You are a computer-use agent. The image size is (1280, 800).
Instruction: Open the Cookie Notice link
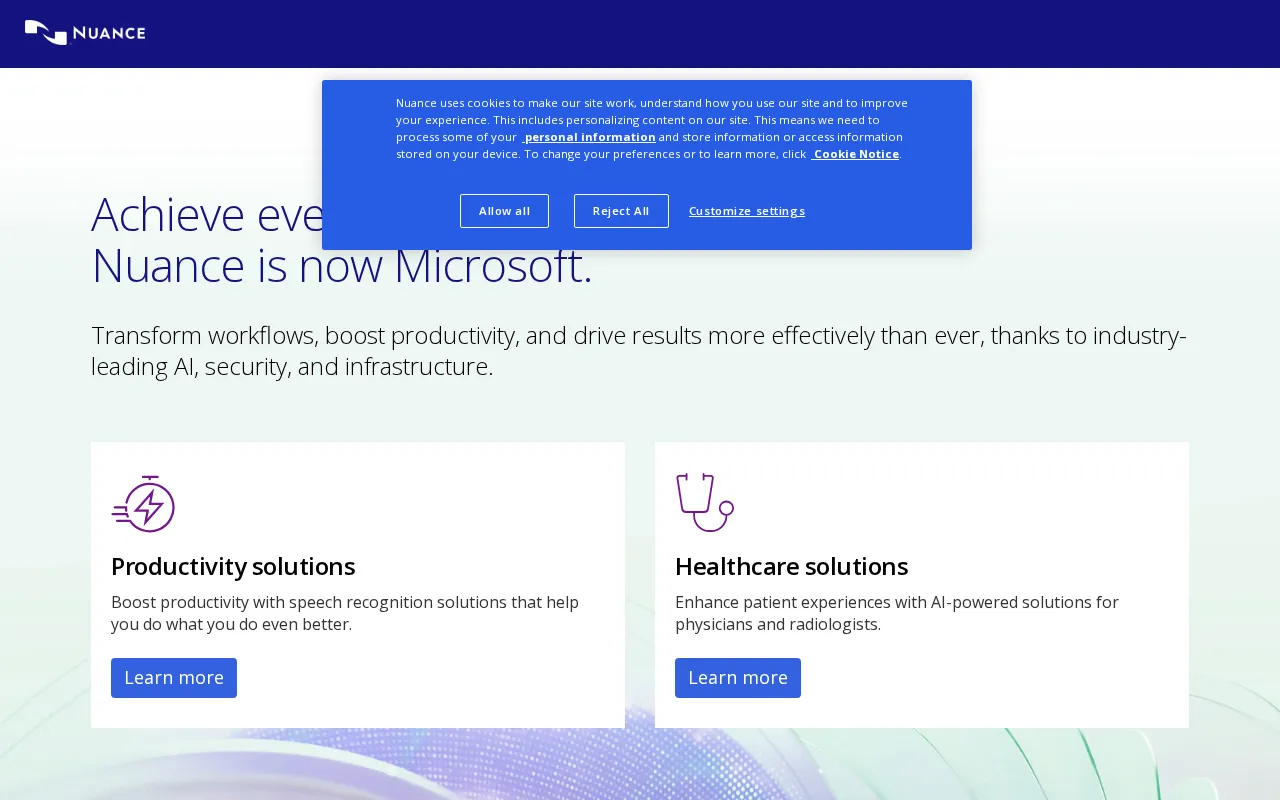point(855,154)
